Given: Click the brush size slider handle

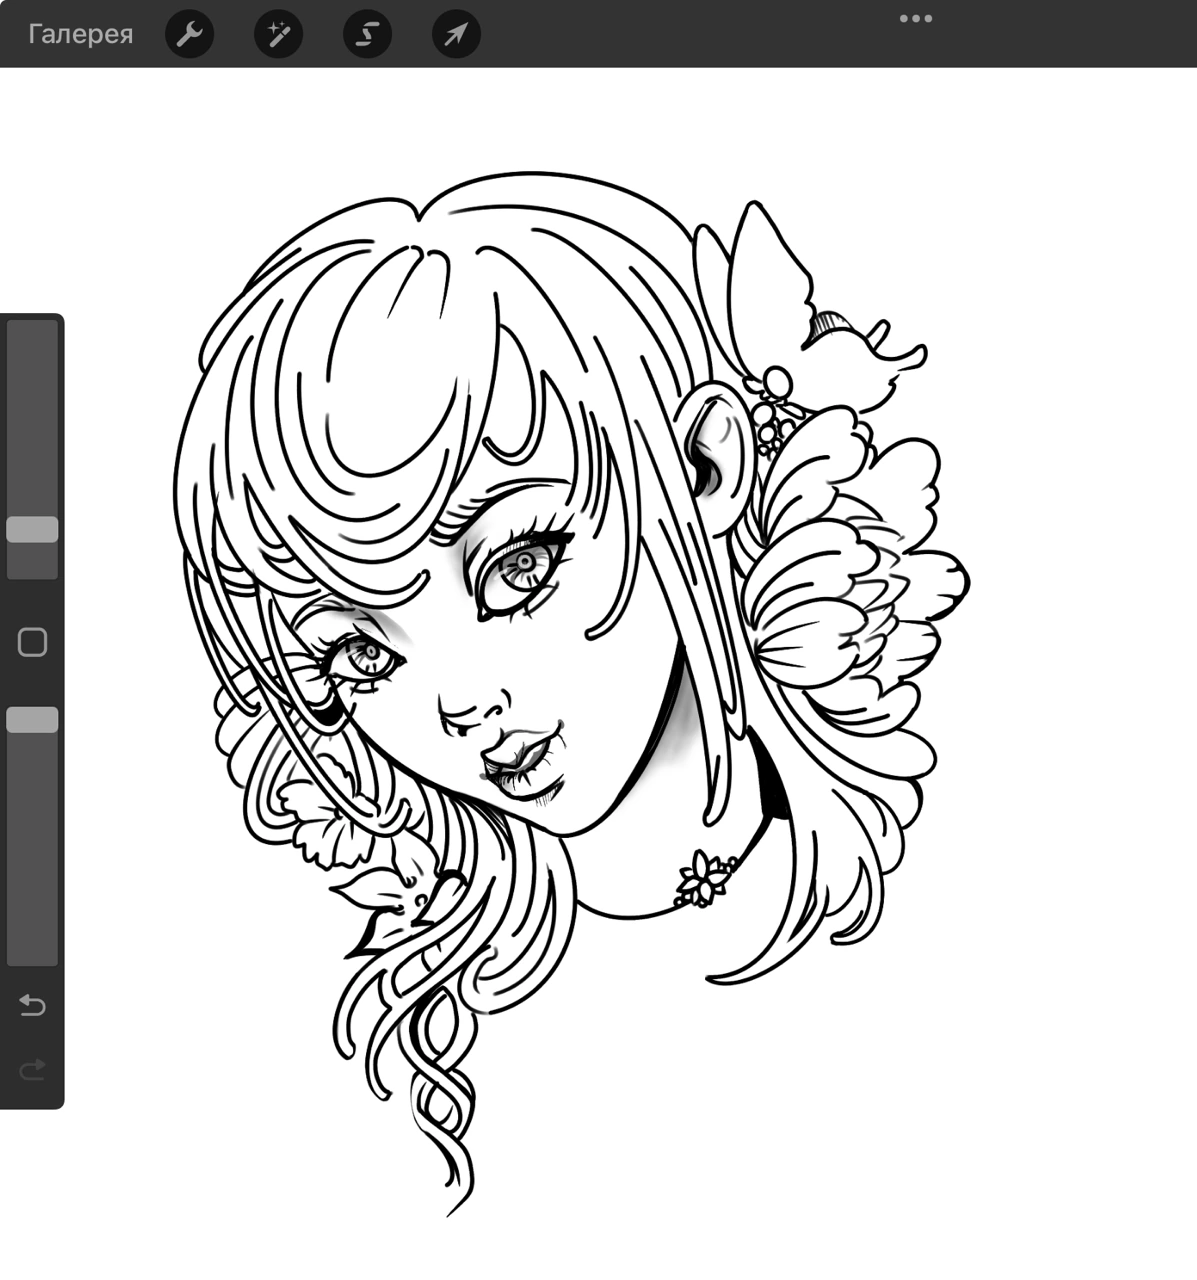Looking at the screenshot, I should click(x=32, y=529).
